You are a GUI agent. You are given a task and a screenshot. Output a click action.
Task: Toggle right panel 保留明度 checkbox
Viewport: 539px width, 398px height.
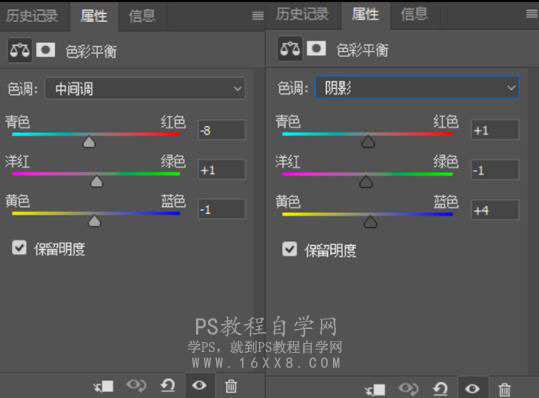(289, 249)
